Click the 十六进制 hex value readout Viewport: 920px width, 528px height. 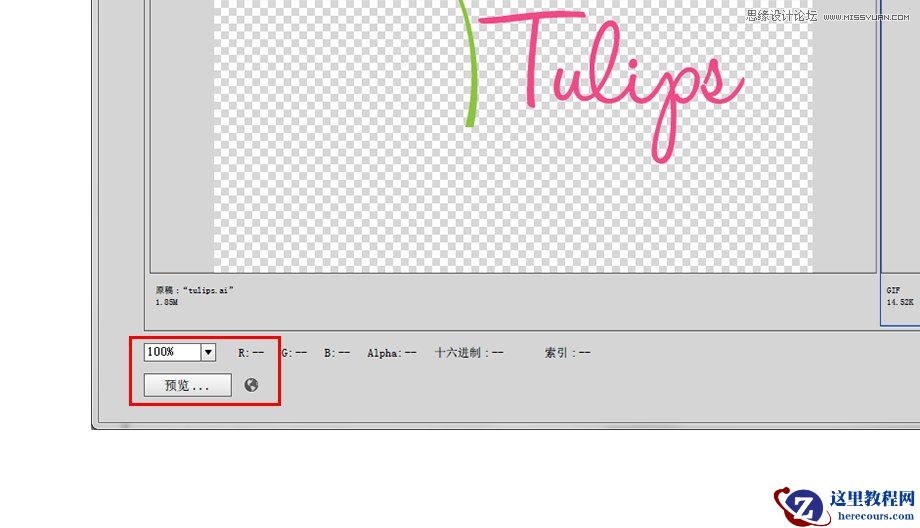point(469,353)
